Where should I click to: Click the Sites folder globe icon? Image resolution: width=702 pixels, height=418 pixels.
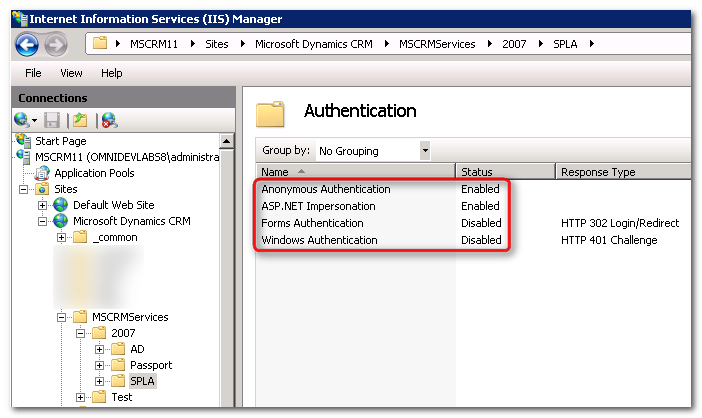tap(42, 189)
